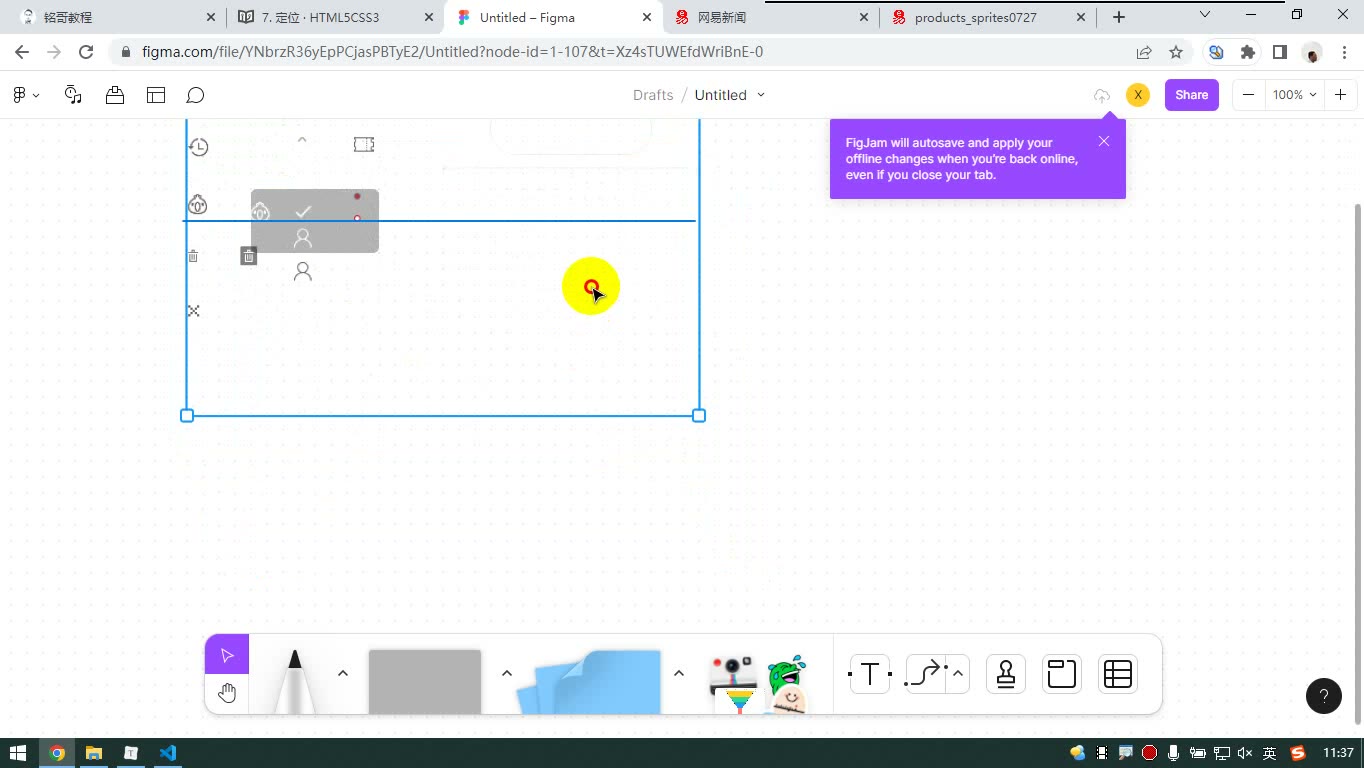The width and height of the screenshot is (1364, 768).
Task: Open the timer and music tool
Action: click(73, 95)
